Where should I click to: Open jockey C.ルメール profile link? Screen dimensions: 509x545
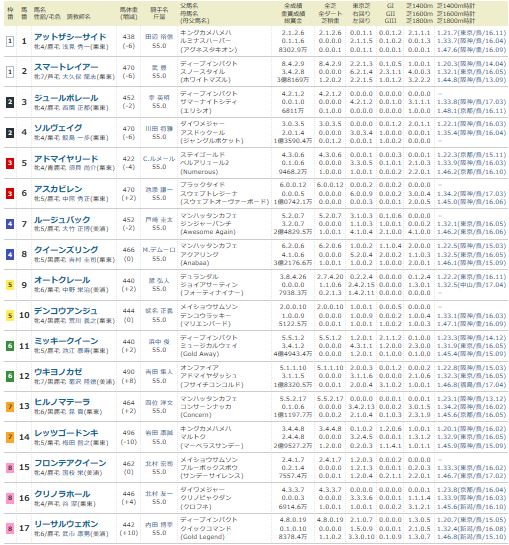coord(159,159)
